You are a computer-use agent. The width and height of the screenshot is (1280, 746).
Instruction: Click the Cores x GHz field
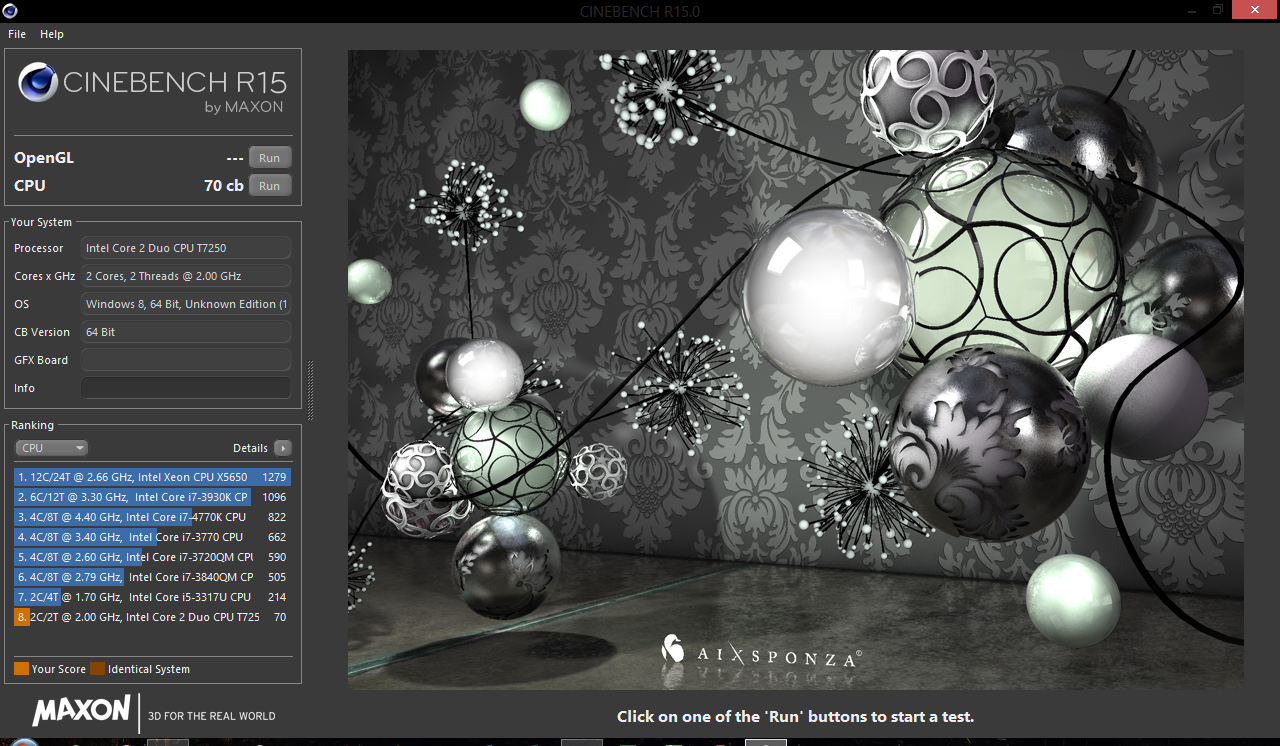[x=186, y=276]
